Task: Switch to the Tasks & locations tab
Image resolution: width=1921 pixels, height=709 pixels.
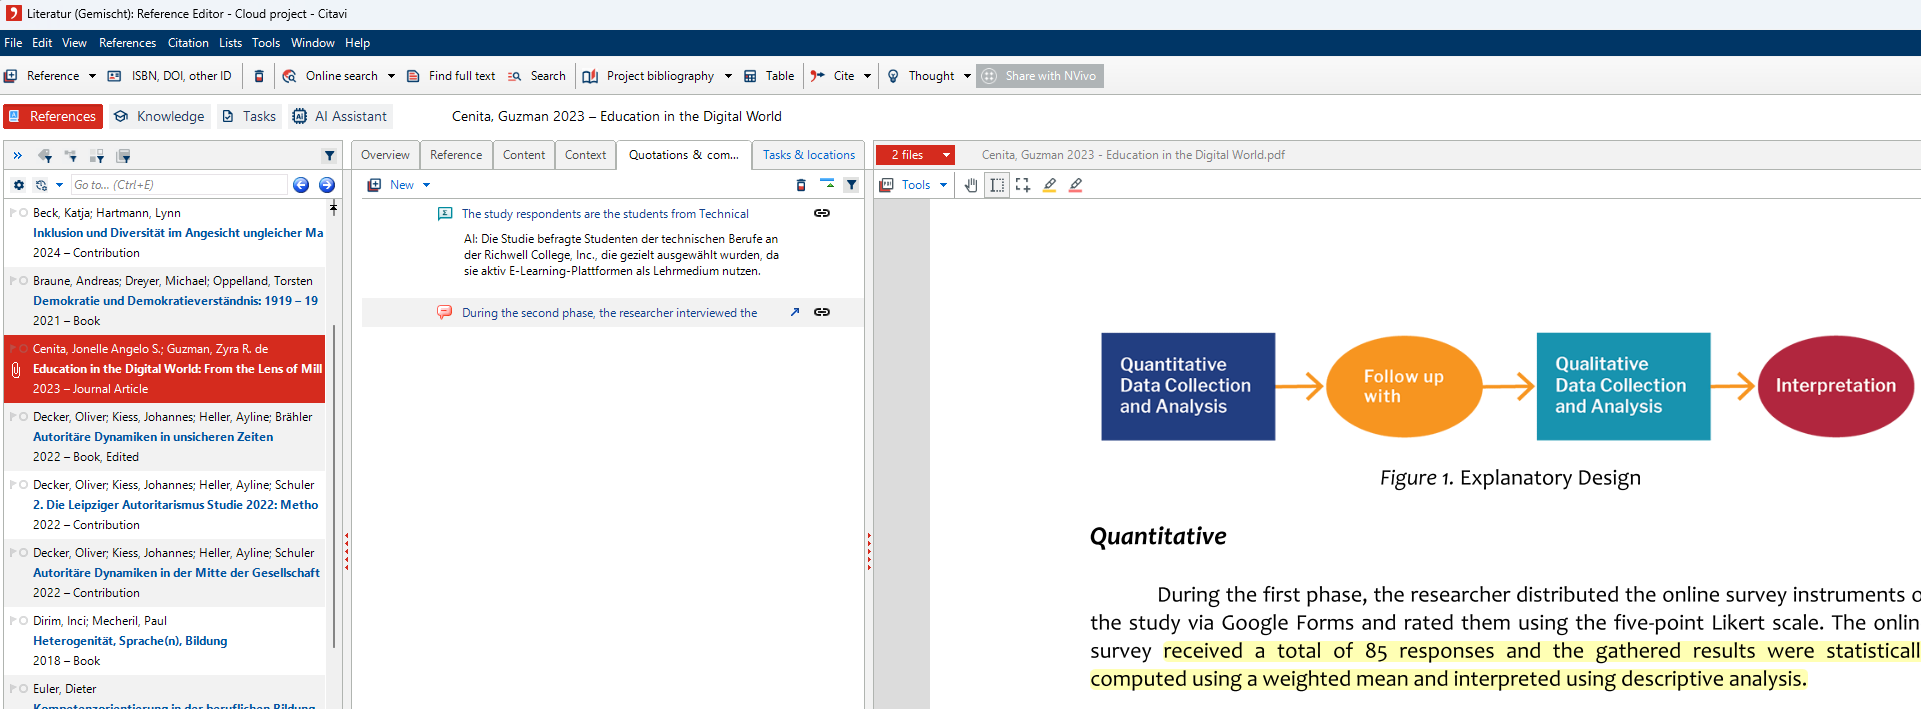Action: (808, 155)
